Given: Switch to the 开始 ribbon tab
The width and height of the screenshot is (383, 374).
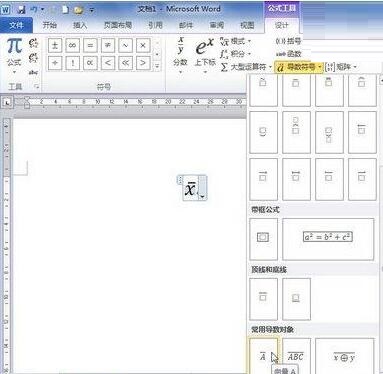Looking at the screenshot, I should click(50, 25).
